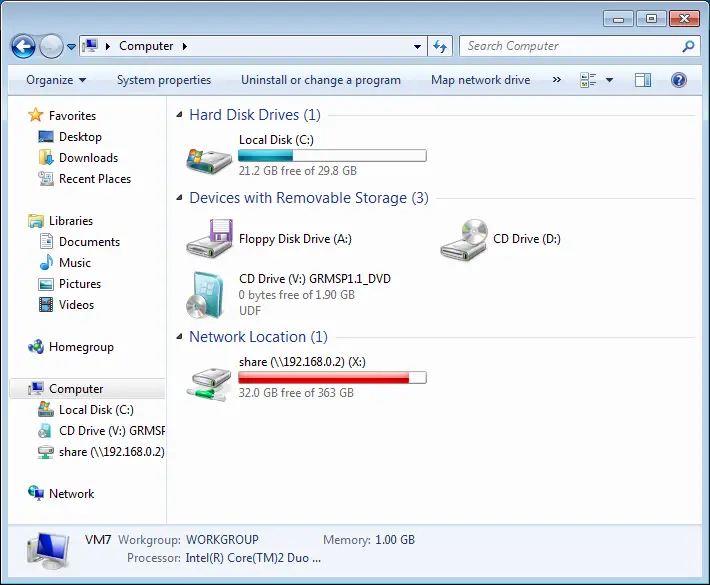Open the Pictures library

click(80, 284)
